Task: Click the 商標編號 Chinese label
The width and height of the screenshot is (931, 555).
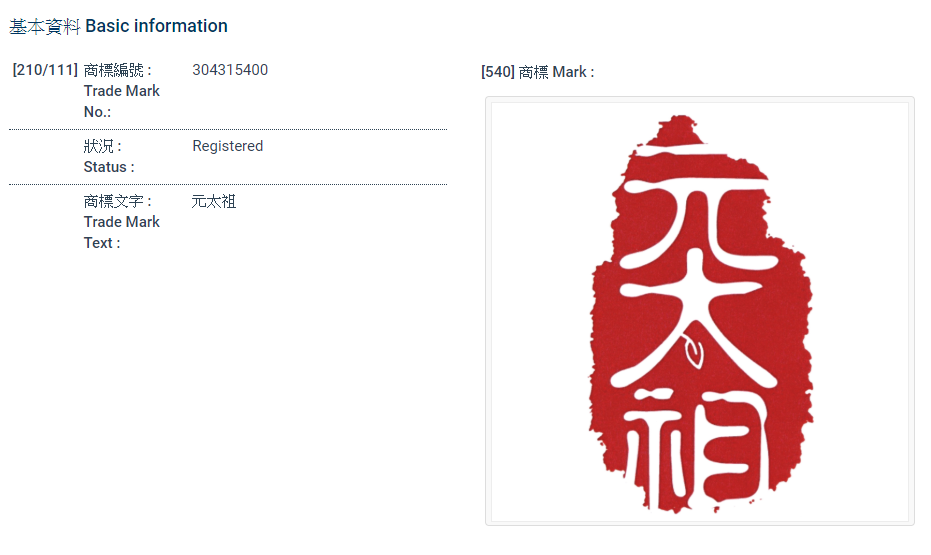Action: pyautogui.click(x=115, y=70)
